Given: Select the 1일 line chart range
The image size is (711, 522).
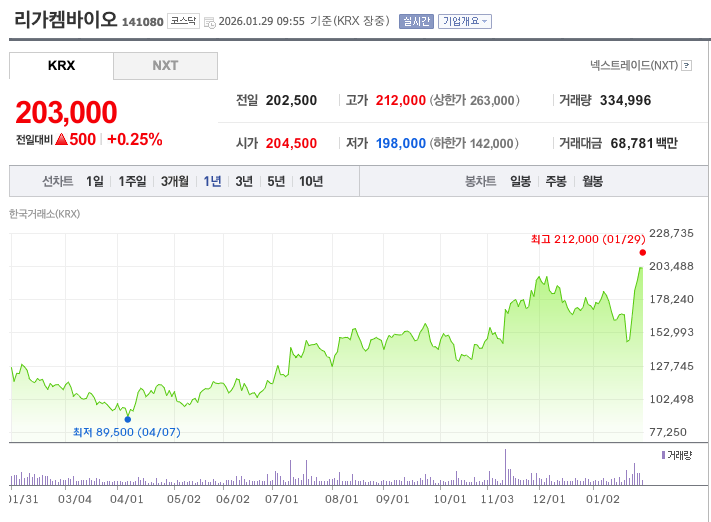Looking at the screenshot, I should 95,181.
